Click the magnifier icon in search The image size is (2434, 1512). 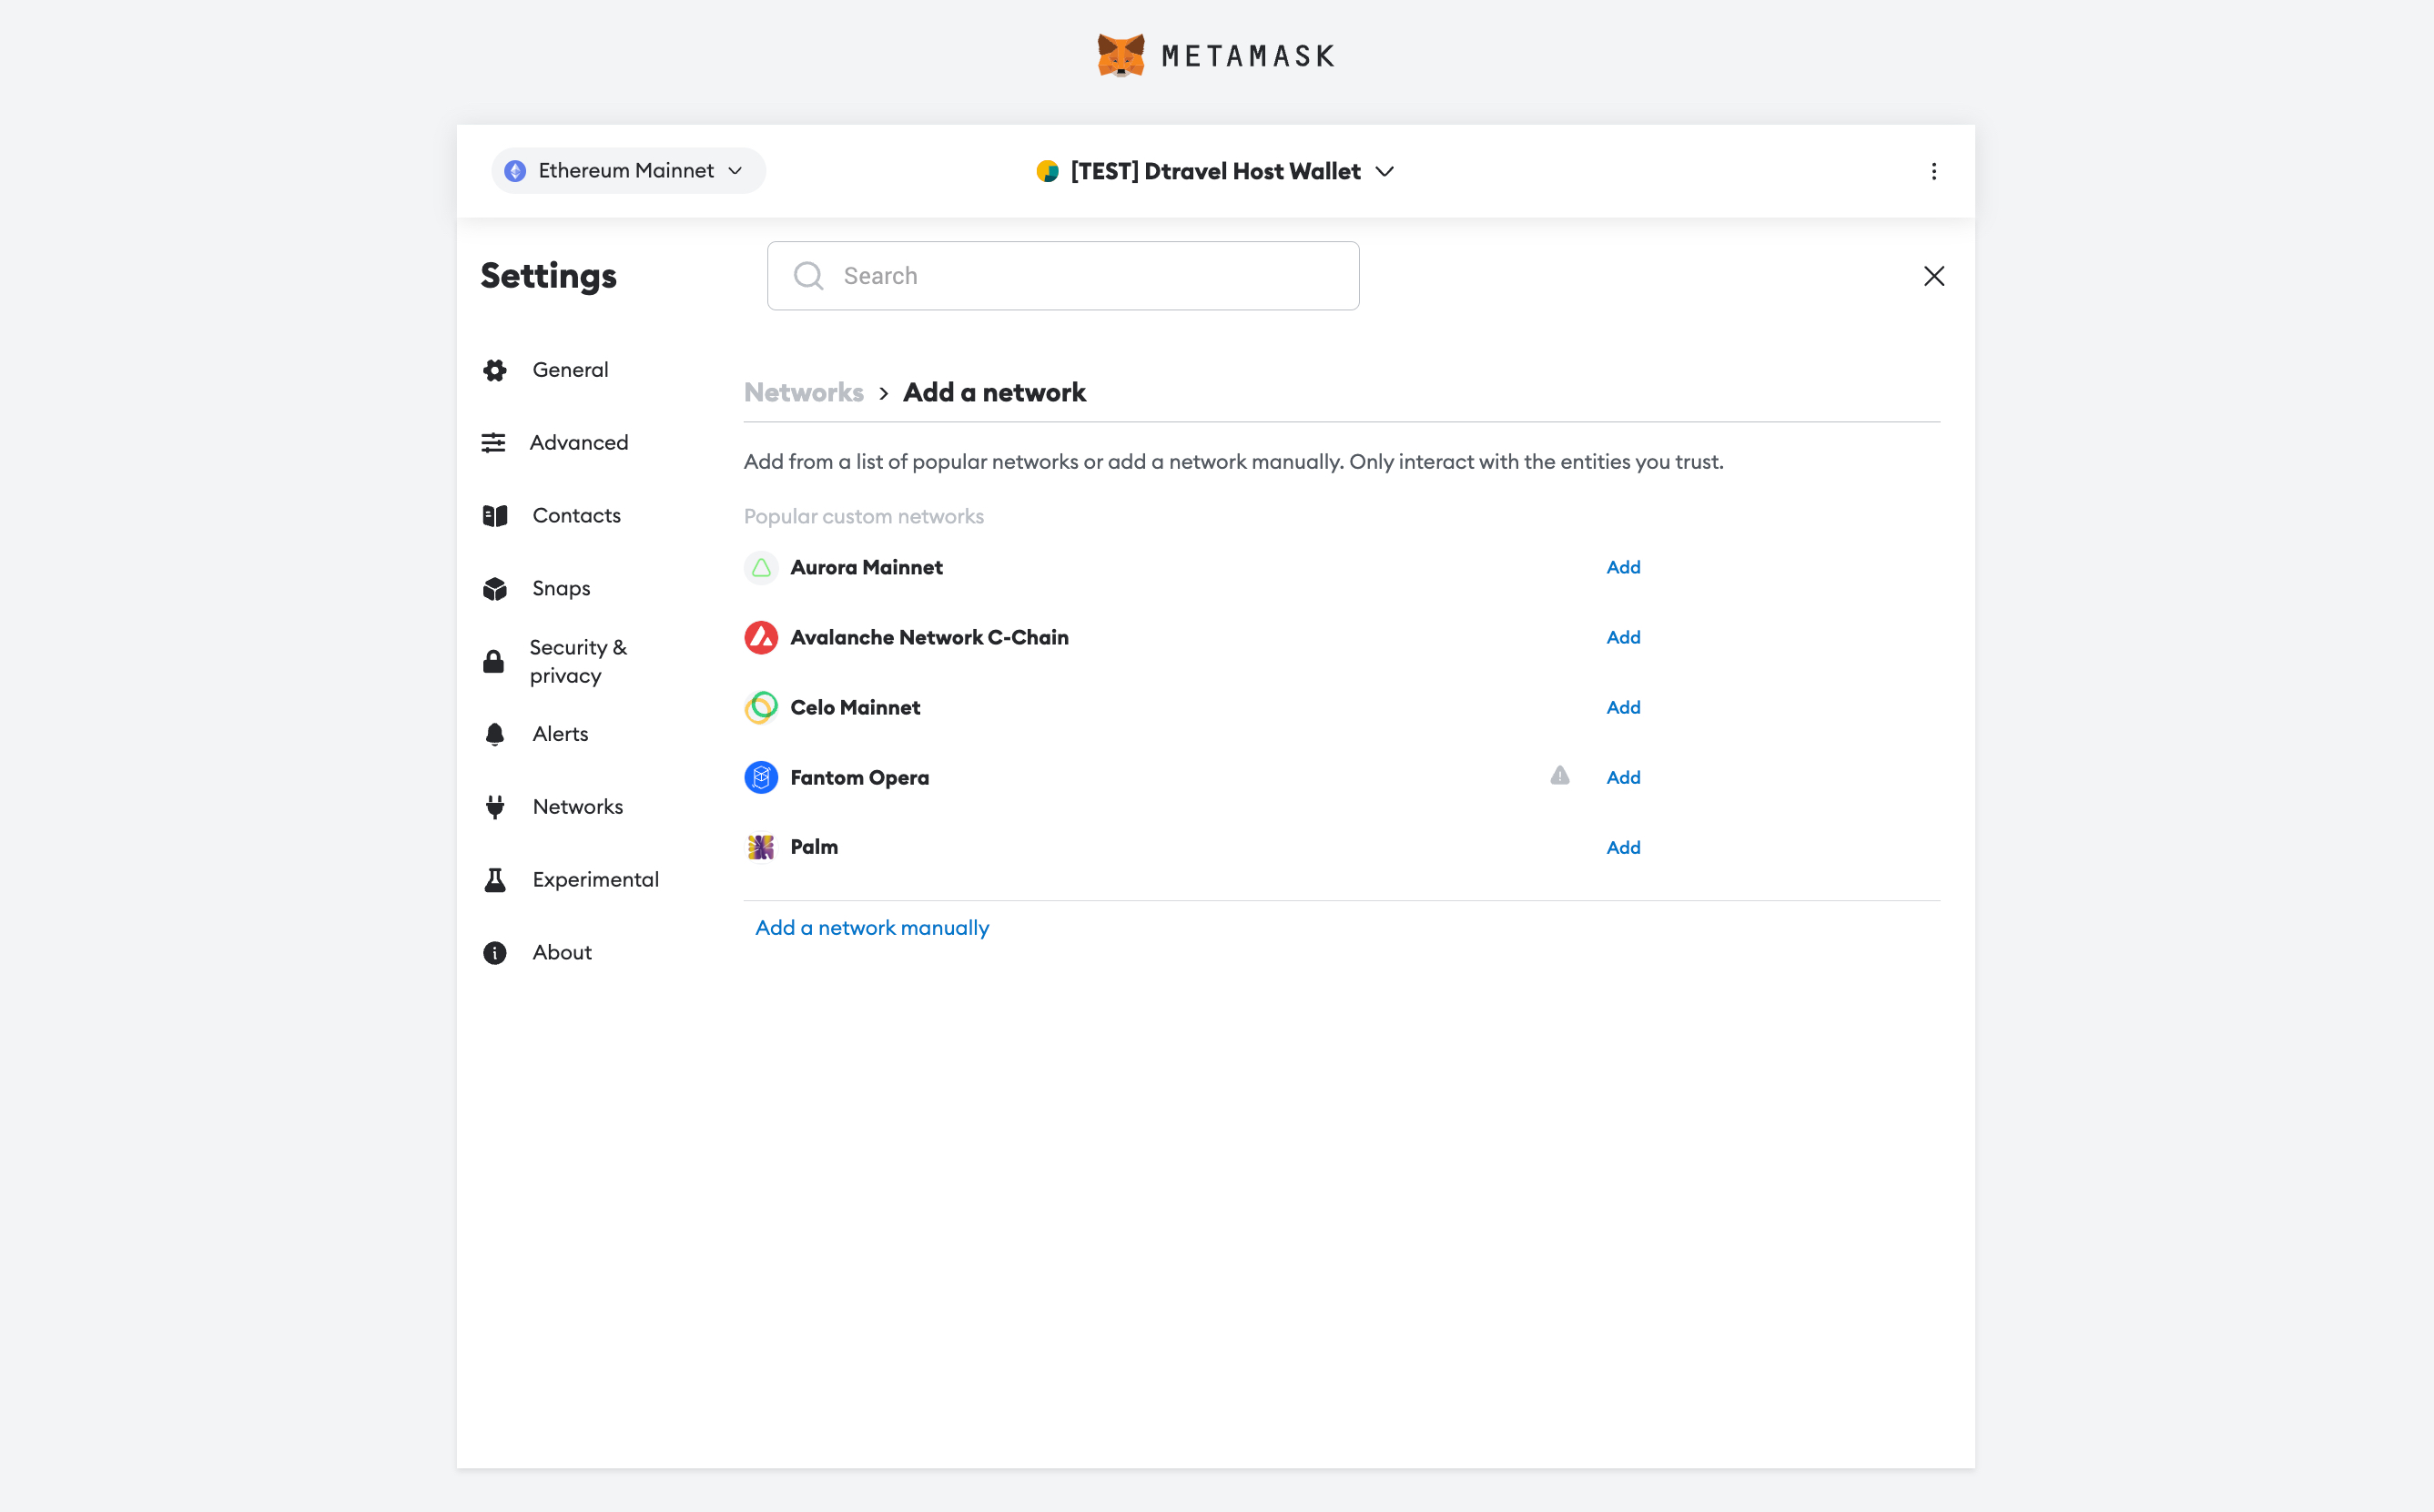click(x=808, y=276)
